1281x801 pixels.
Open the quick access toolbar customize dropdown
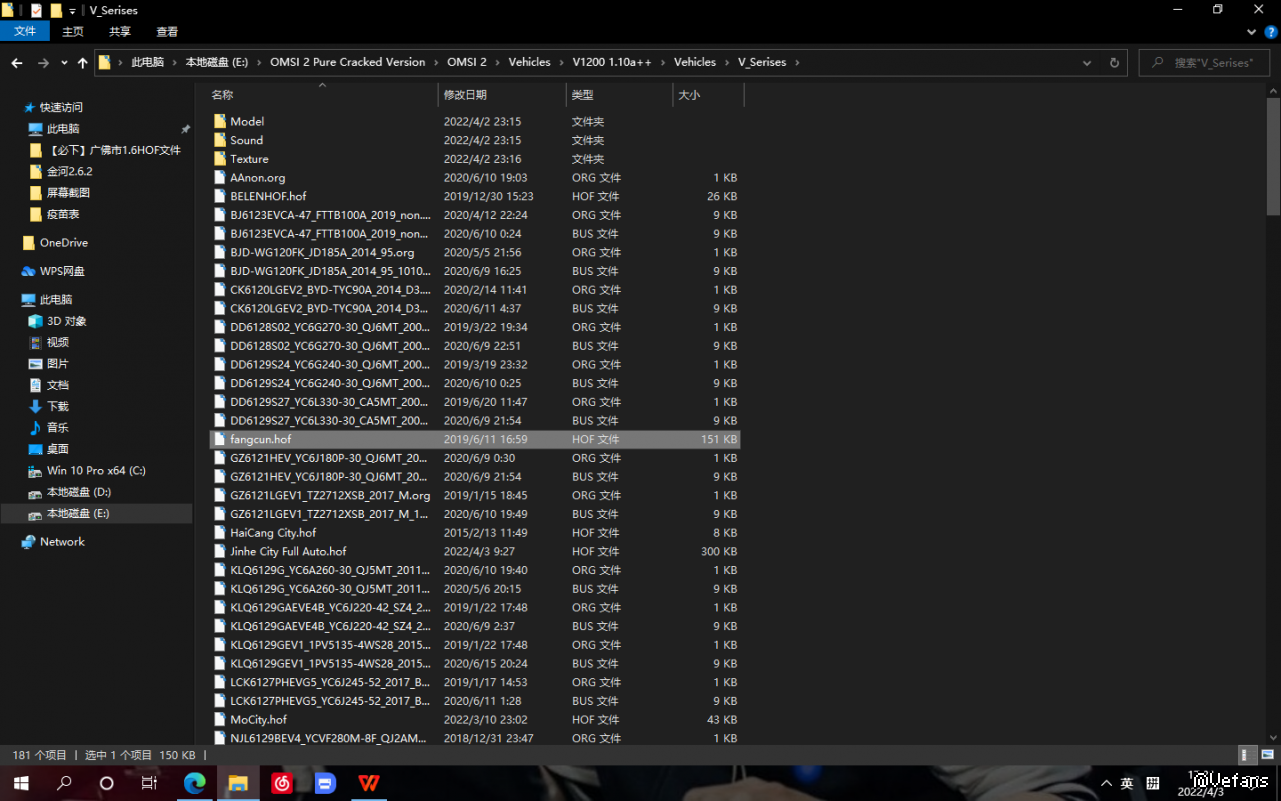pyautogui.click(x=72, y=10)
